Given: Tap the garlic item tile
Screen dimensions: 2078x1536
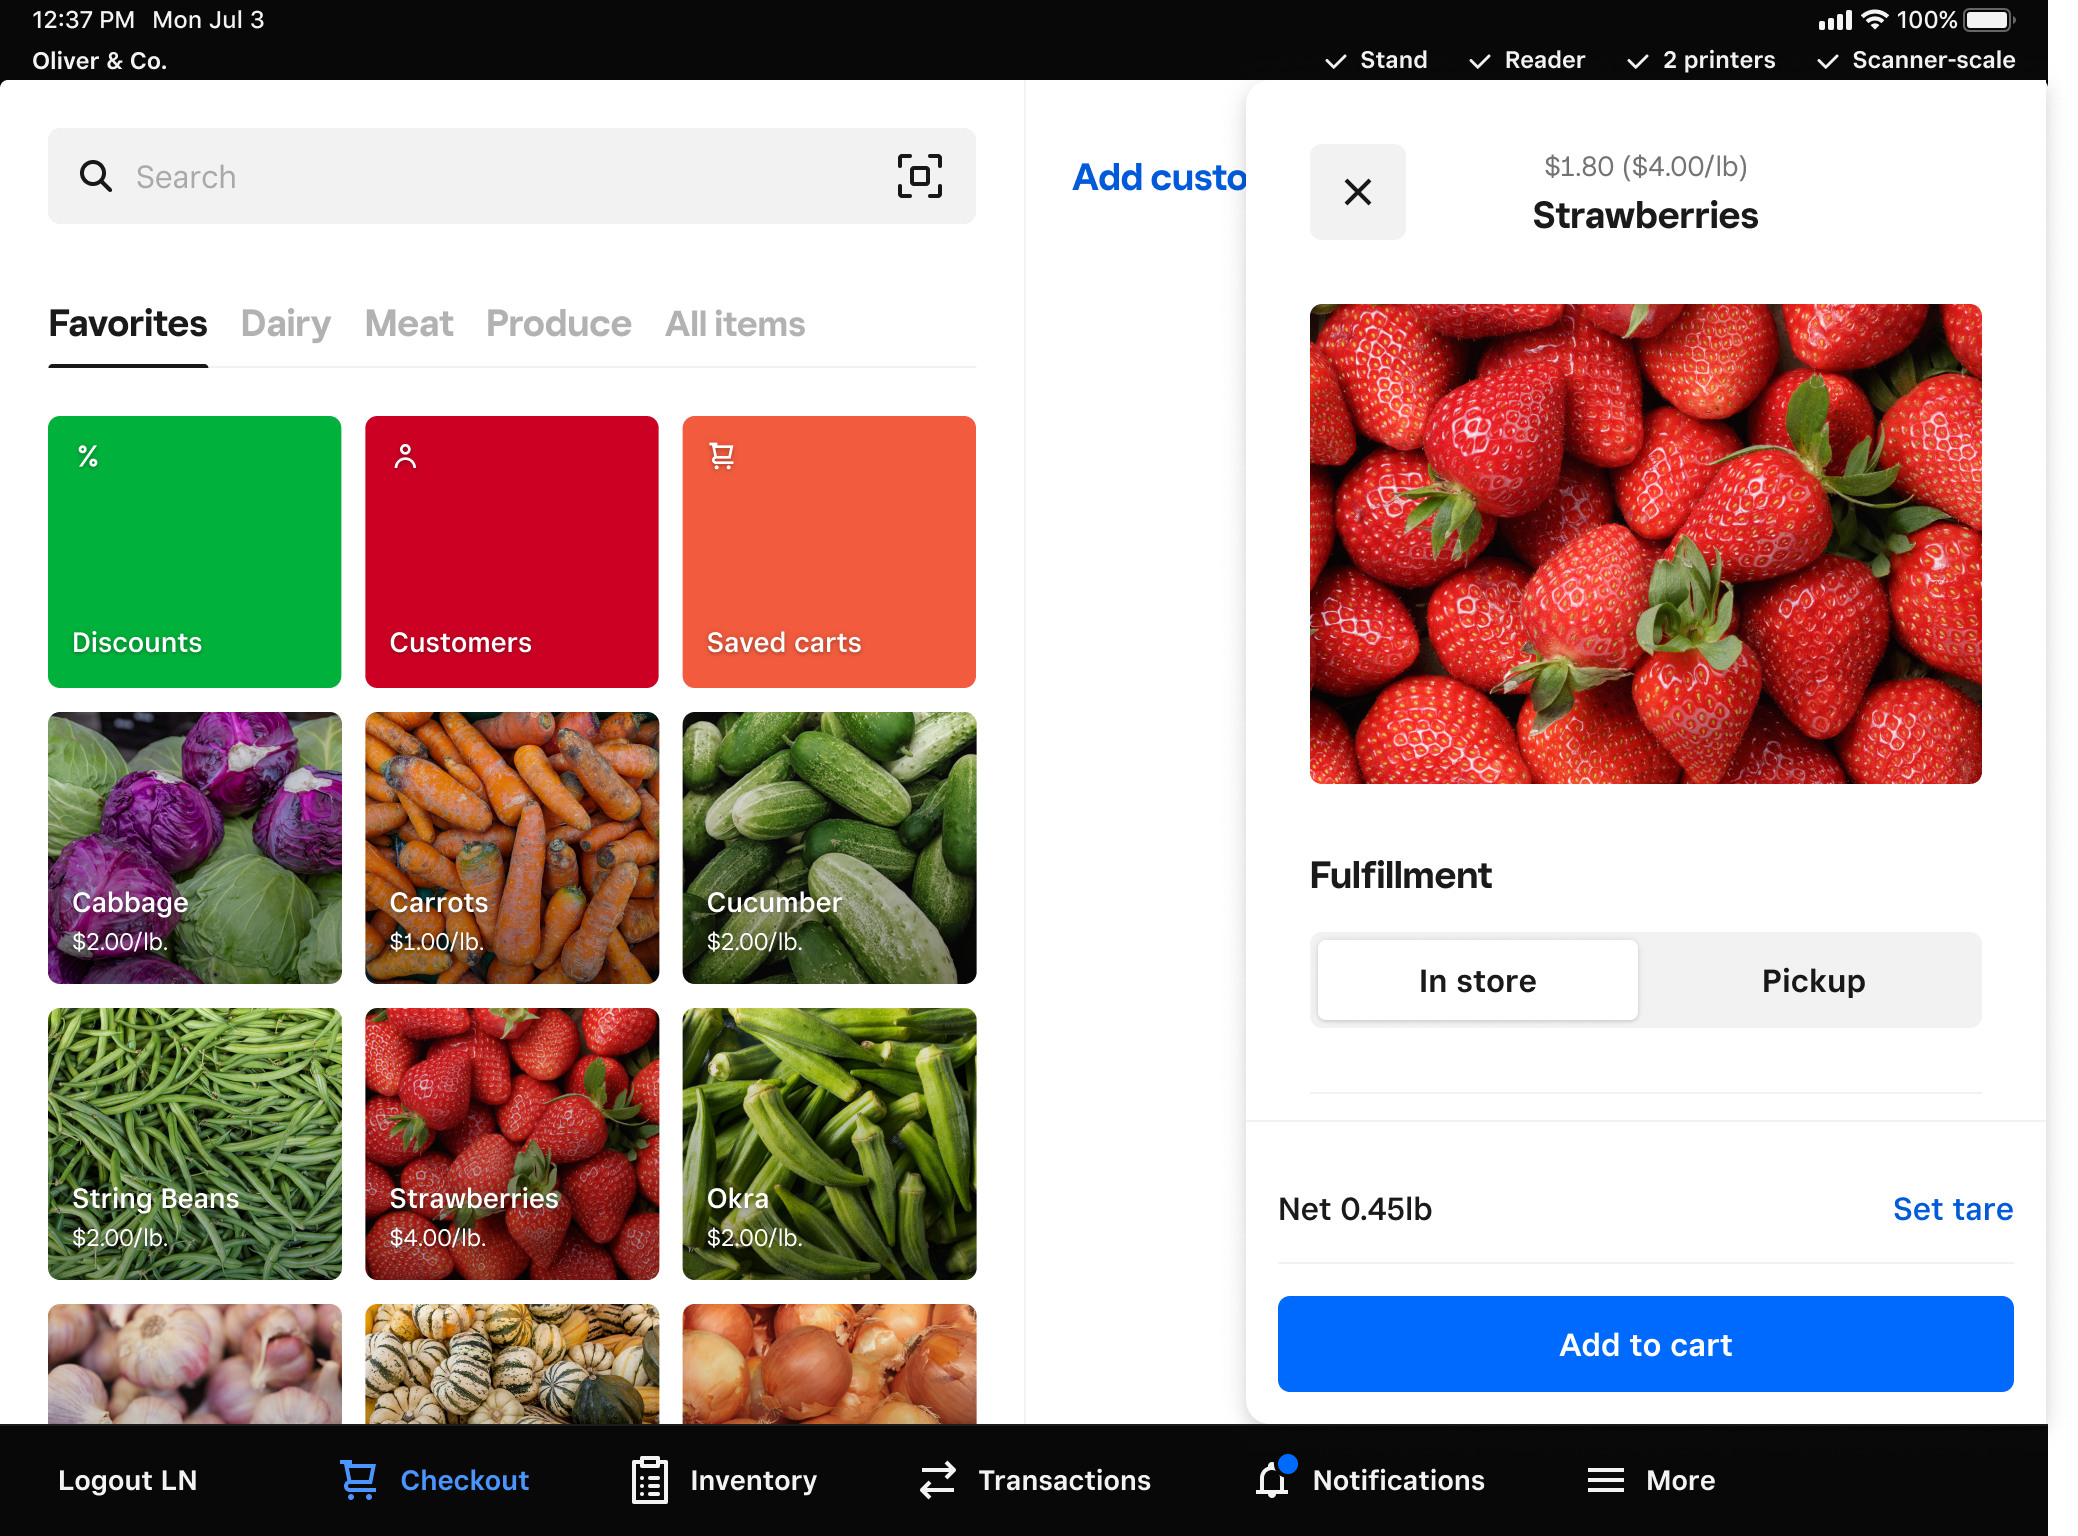Looking at the screenshot, I should 195,1364.
